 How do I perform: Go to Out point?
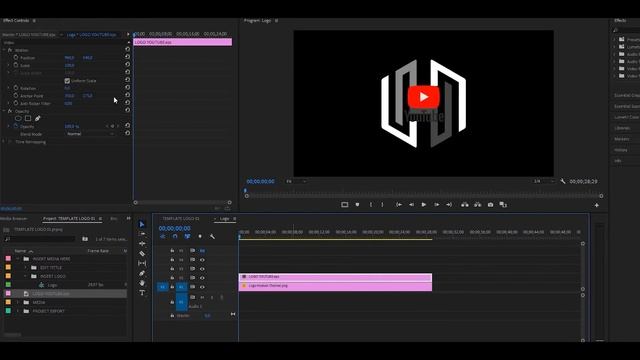pos(449,204)
